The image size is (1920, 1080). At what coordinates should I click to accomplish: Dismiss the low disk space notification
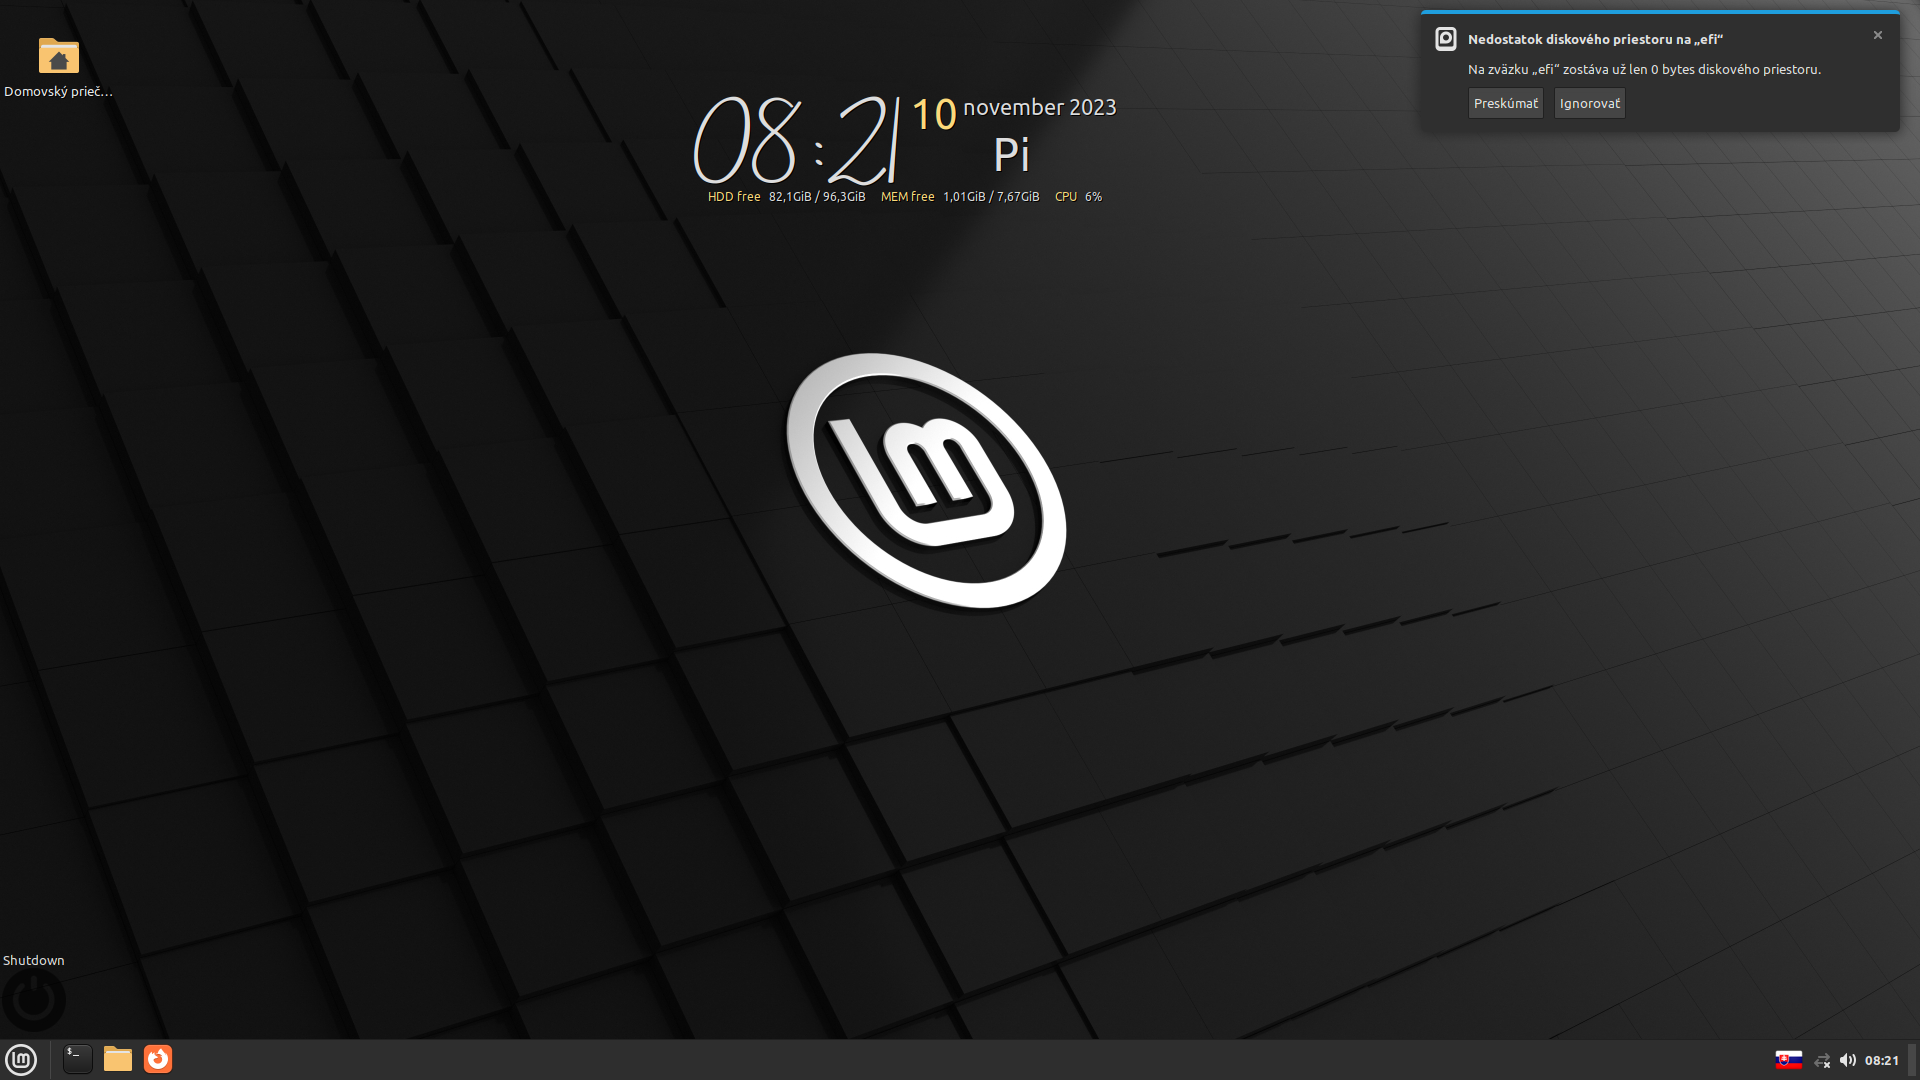coord(1877,35)
